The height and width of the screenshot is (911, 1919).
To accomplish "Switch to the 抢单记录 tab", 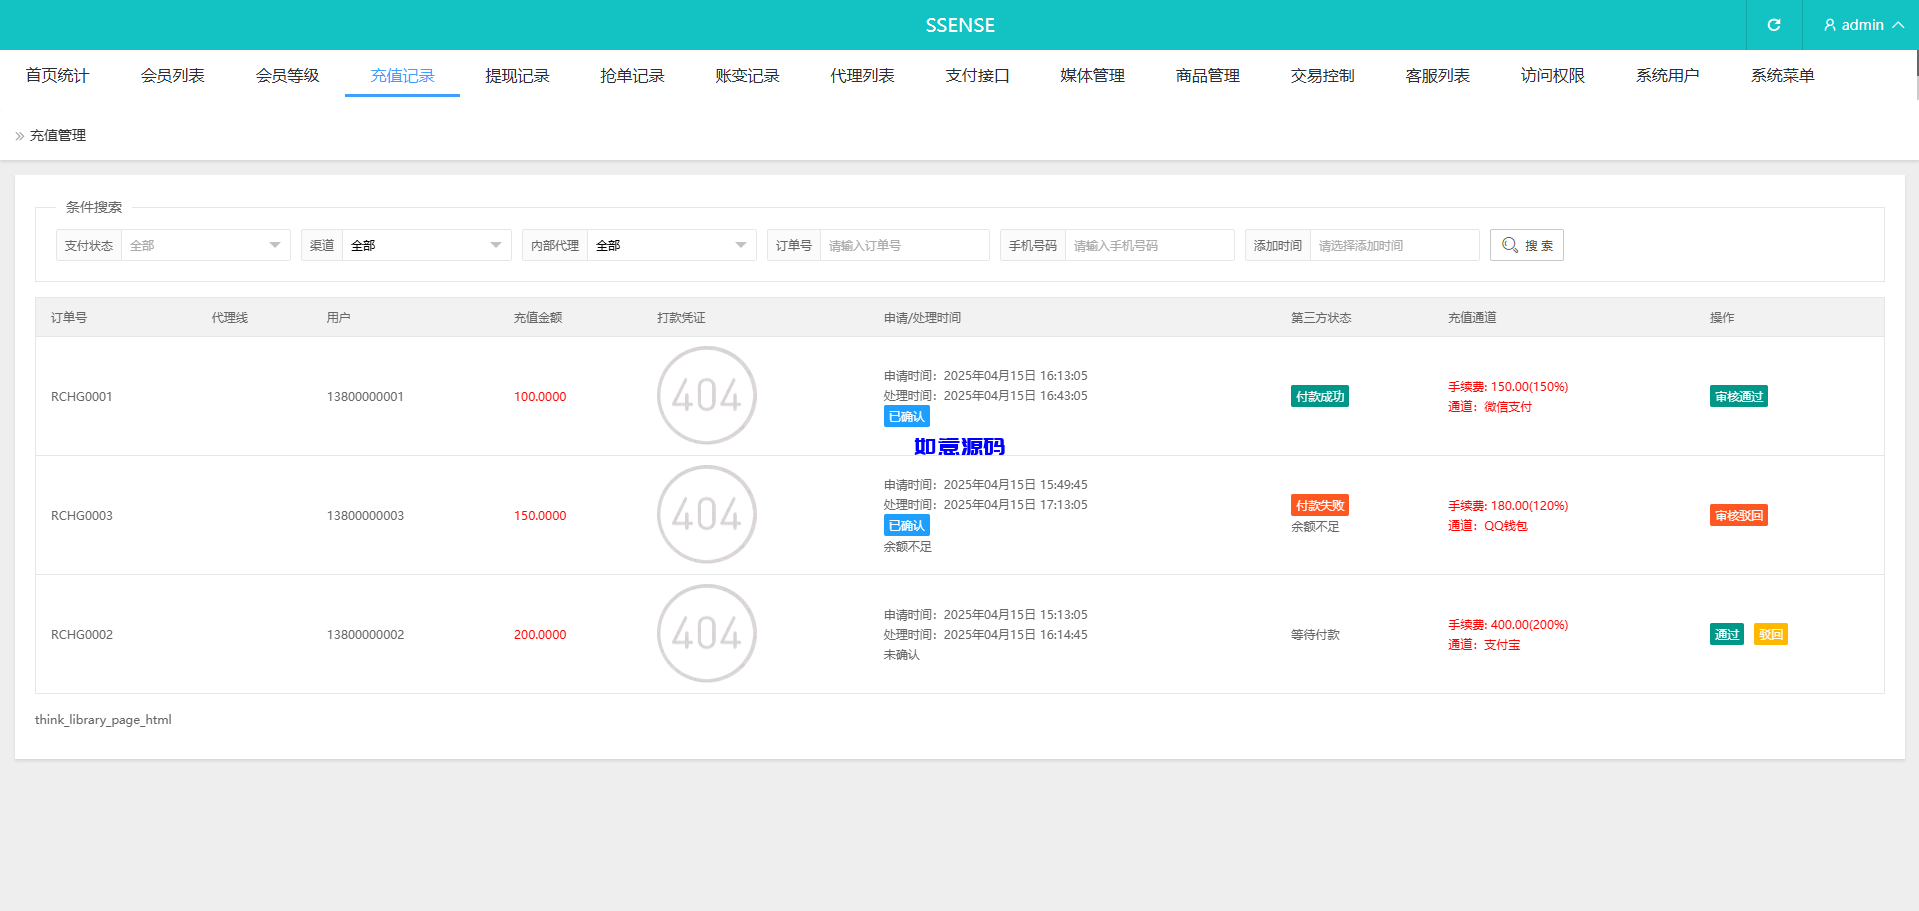I will (632, 76).
